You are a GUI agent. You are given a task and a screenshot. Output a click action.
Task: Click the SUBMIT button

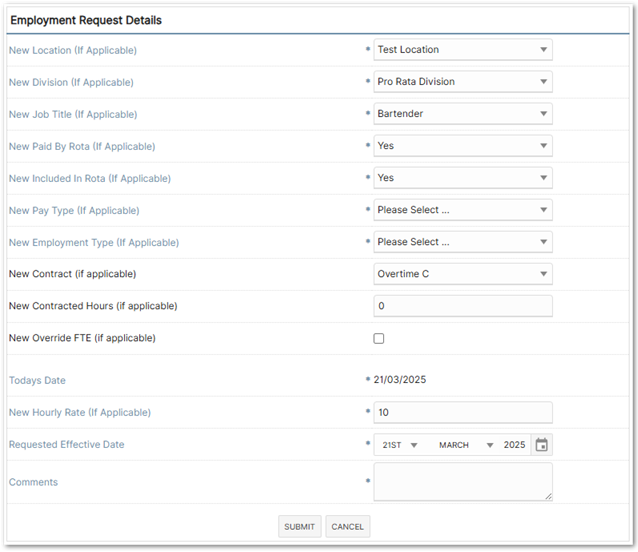coord(299,527)
